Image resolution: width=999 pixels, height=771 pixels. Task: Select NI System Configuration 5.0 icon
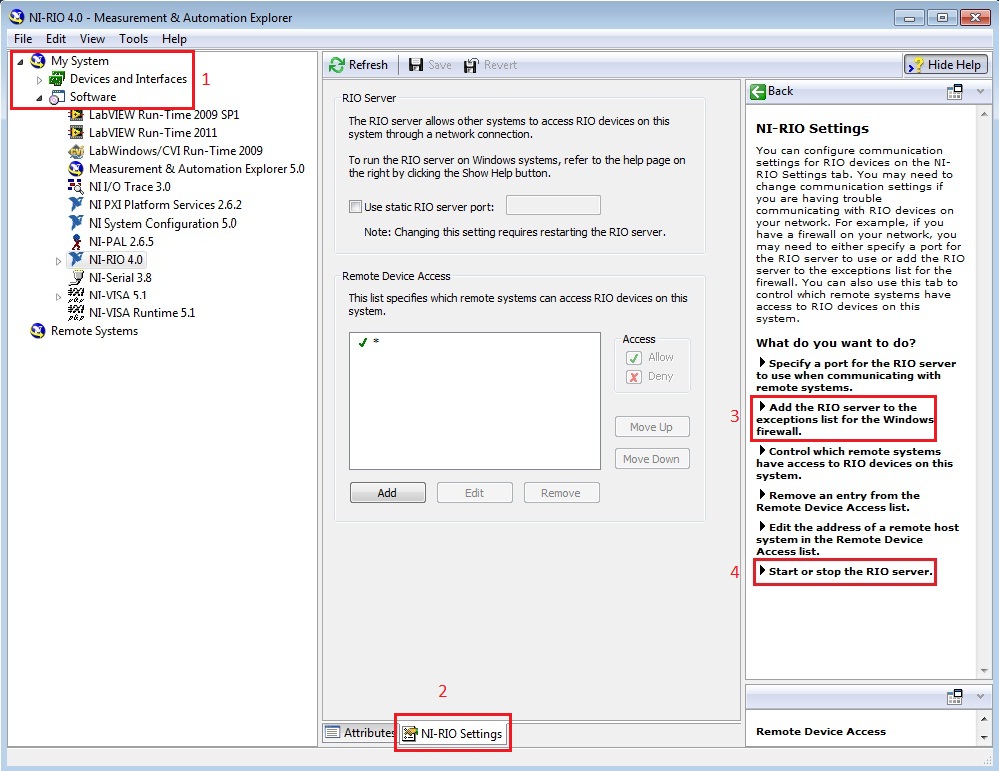coord(76,223)
